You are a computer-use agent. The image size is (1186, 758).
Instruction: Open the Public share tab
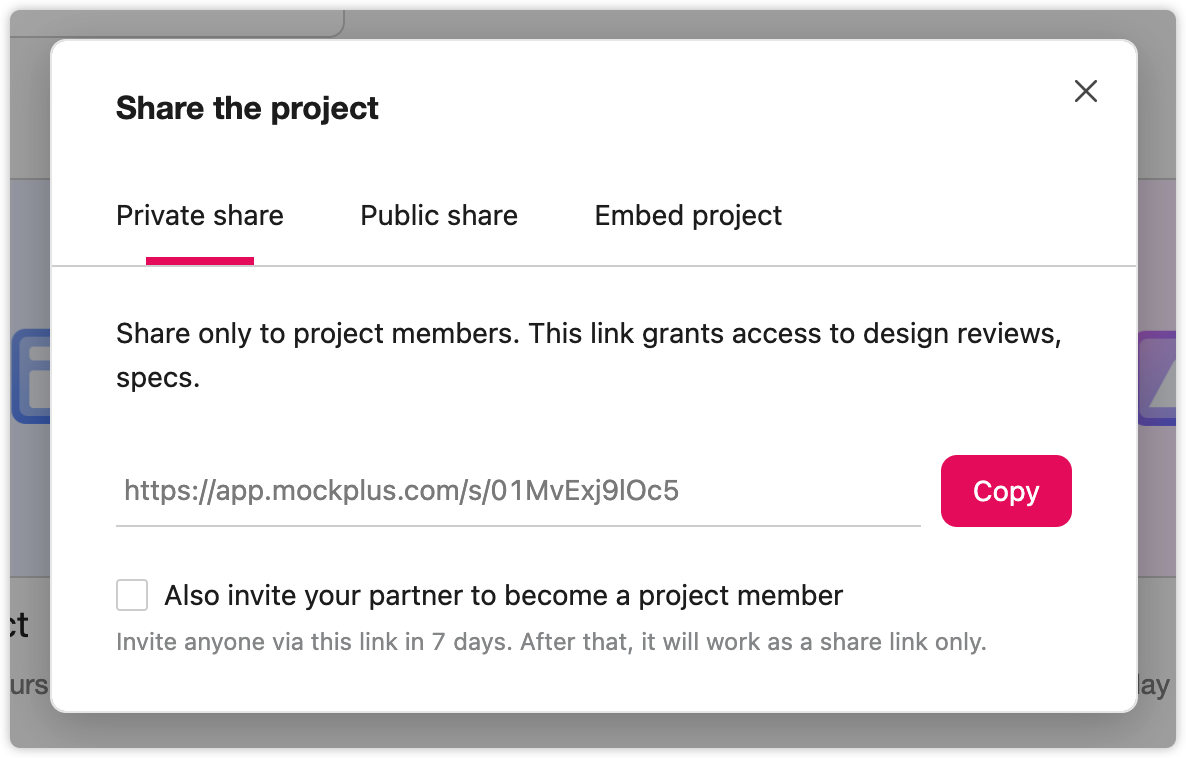click(439, 216)
